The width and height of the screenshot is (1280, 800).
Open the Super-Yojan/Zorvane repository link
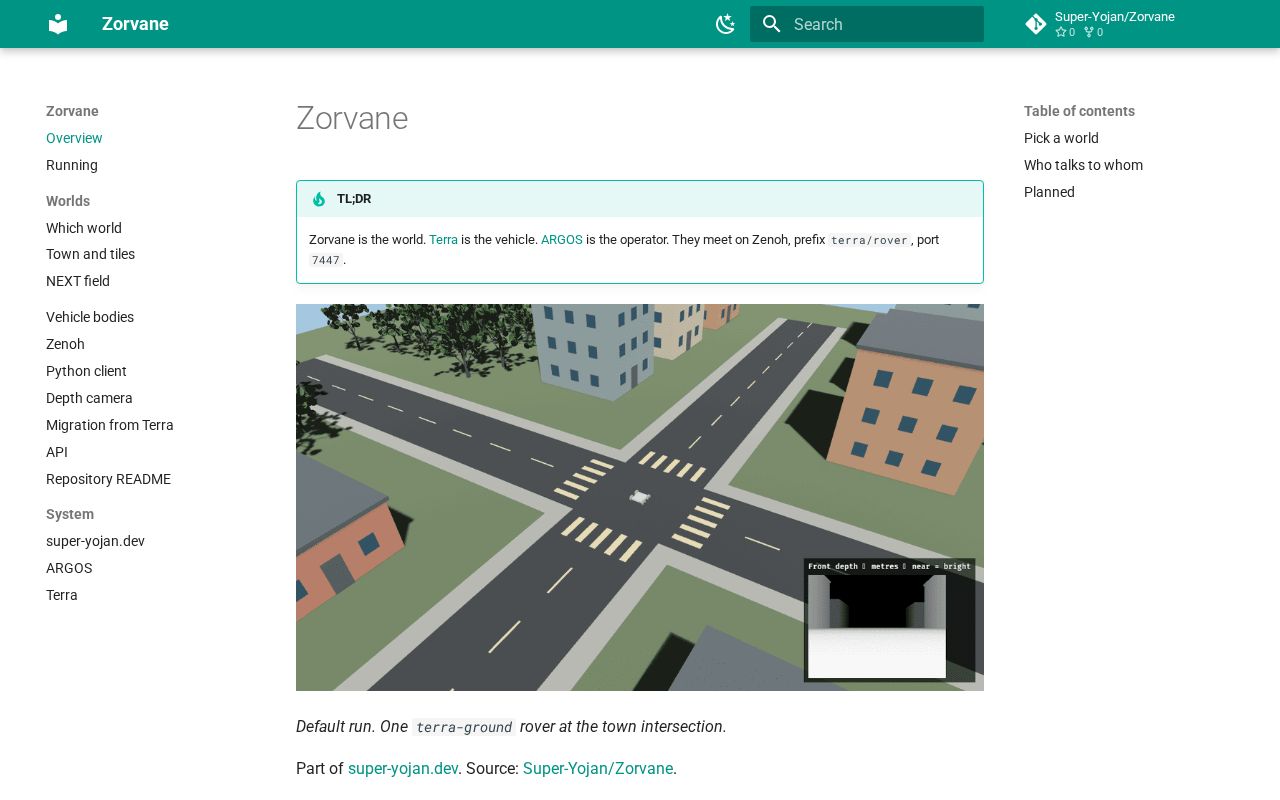tap(1114, 24)
